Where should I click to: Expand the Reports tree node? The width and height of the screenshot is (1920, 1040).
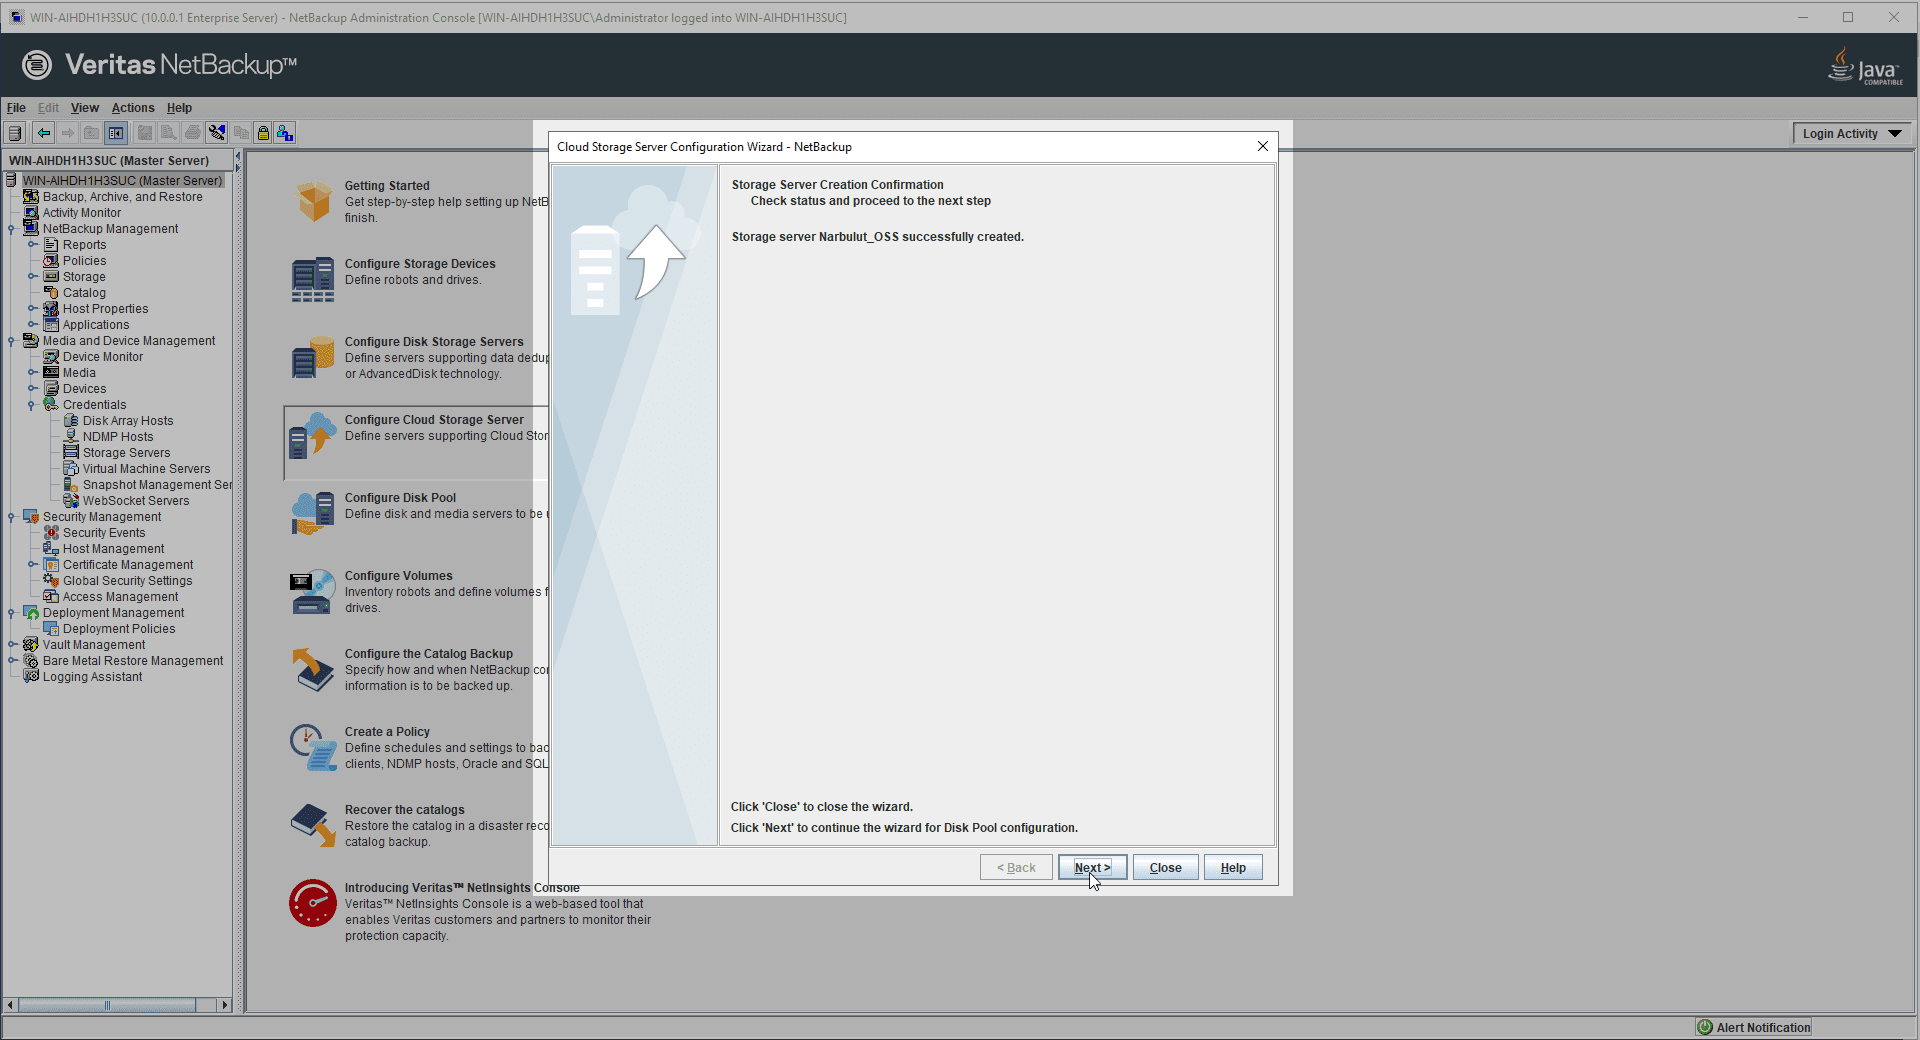(32, 245)
